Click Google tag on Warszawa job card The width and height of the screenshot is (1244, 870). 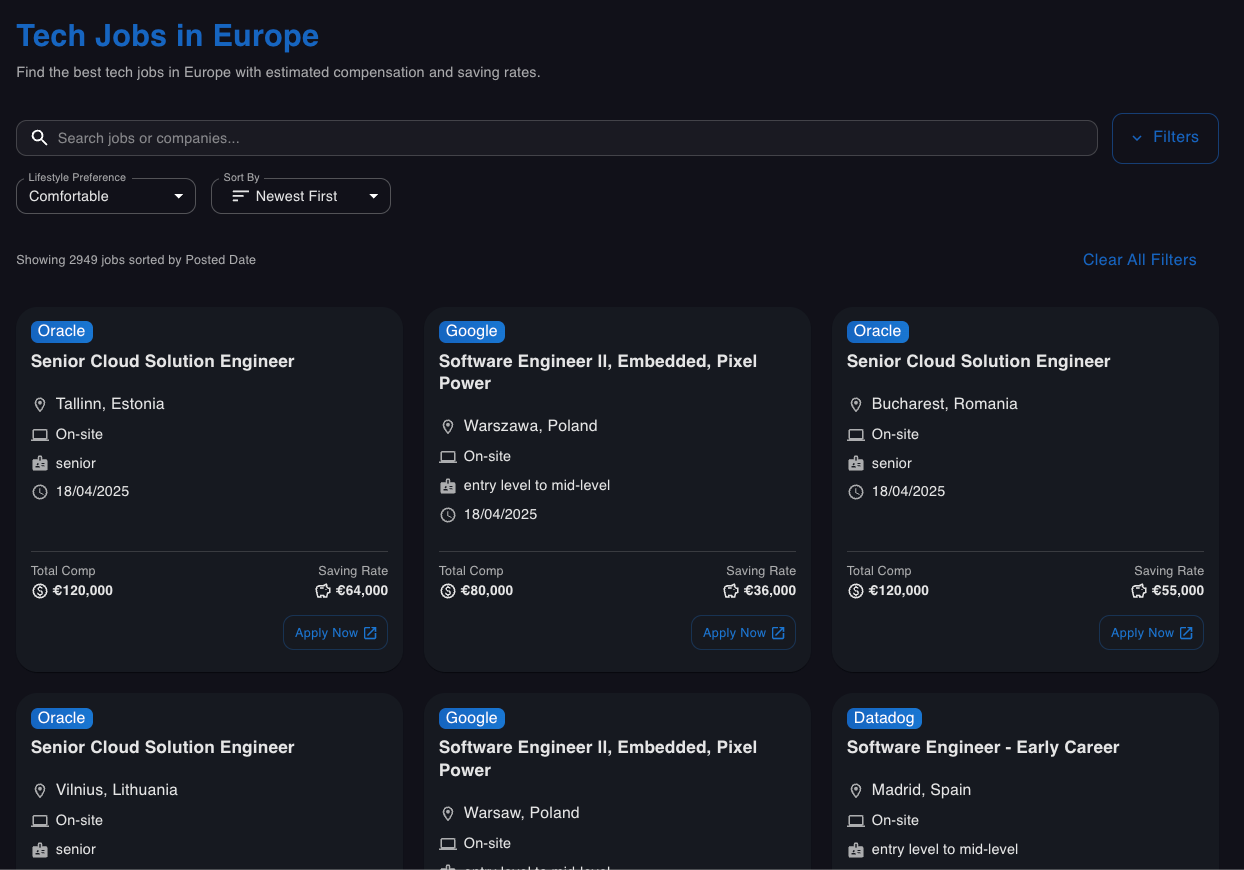click(472, 331)
